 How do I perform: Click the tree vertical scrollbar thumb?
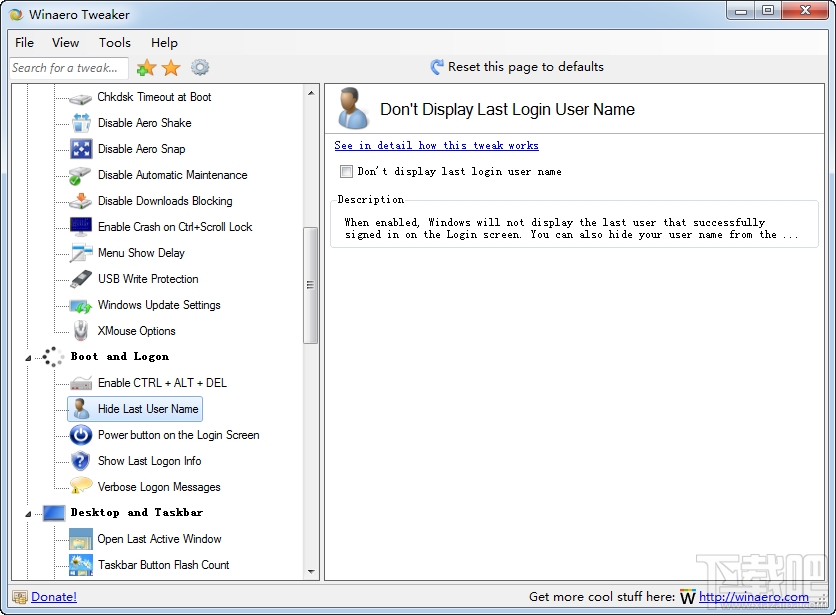[310, 285]
